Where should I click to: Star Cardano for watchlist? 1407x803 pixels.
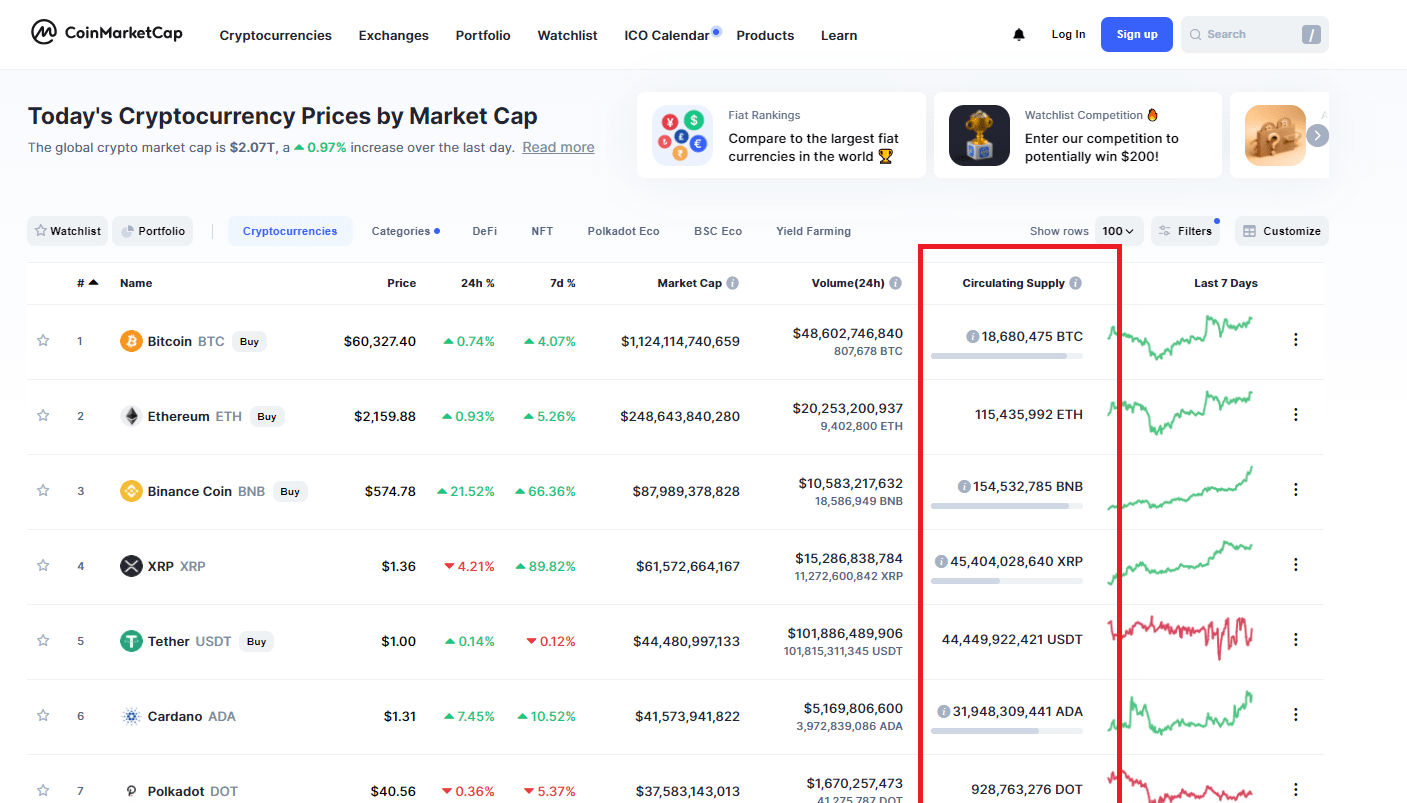[x=43, y=715]
